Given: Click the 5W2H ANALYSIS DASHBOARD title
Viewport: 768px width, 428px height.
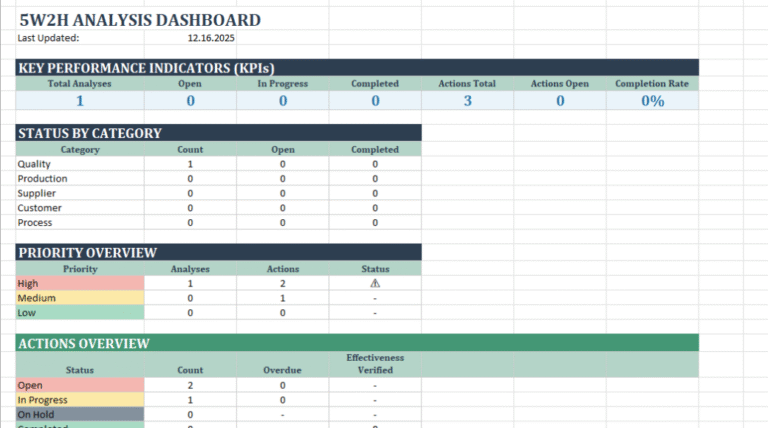Looking at the screenshot, I should pos(140,20).
